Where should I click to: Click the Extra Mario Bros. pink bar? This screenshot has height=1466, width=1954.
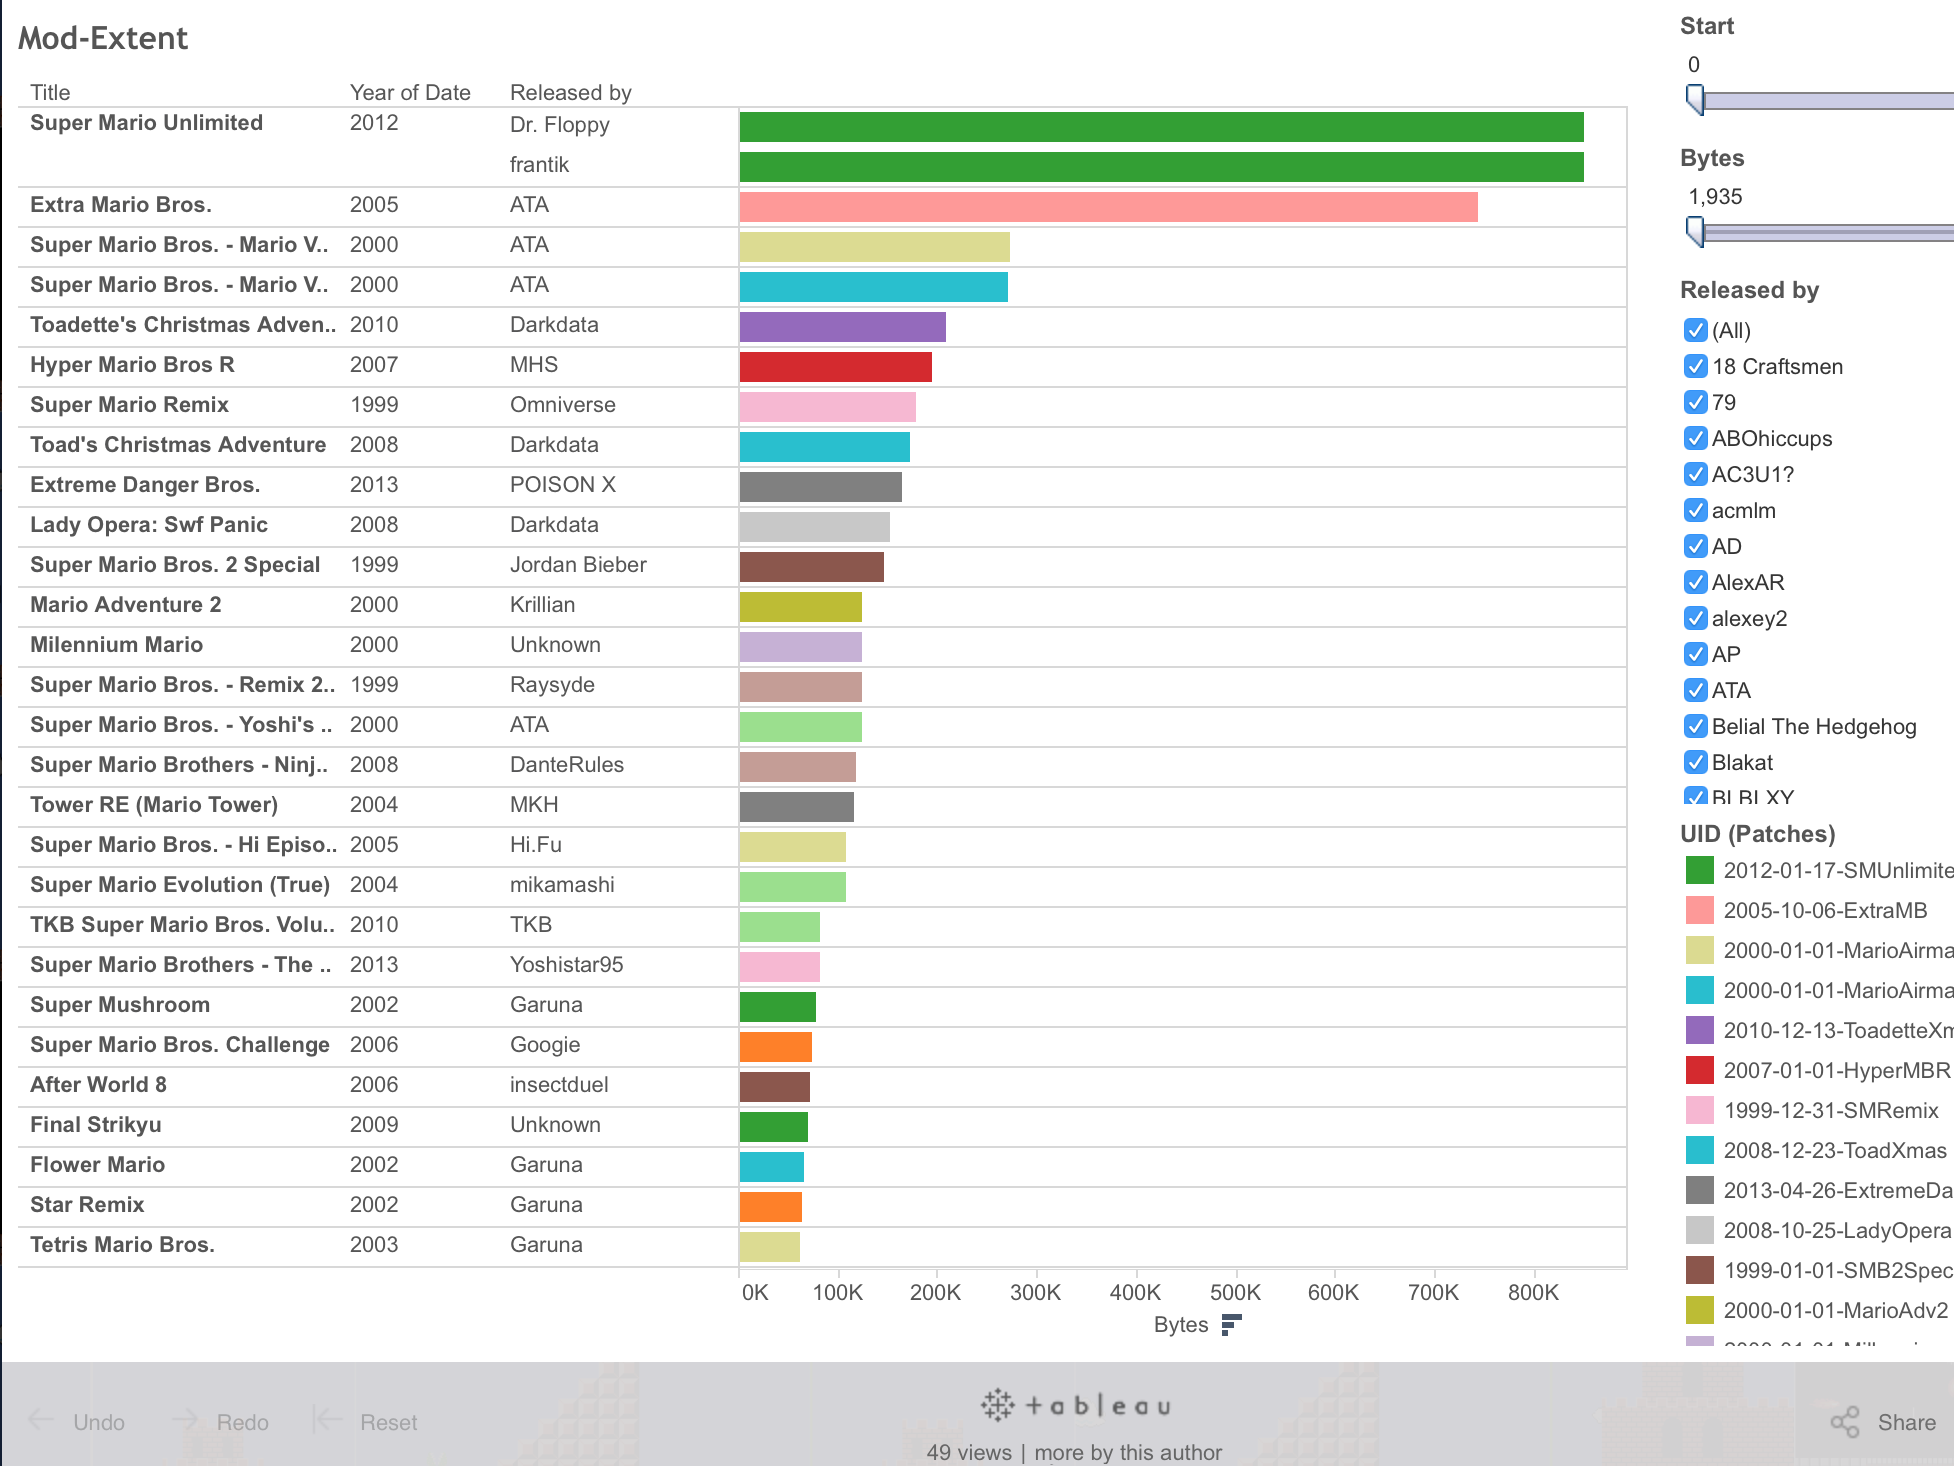1109,207
